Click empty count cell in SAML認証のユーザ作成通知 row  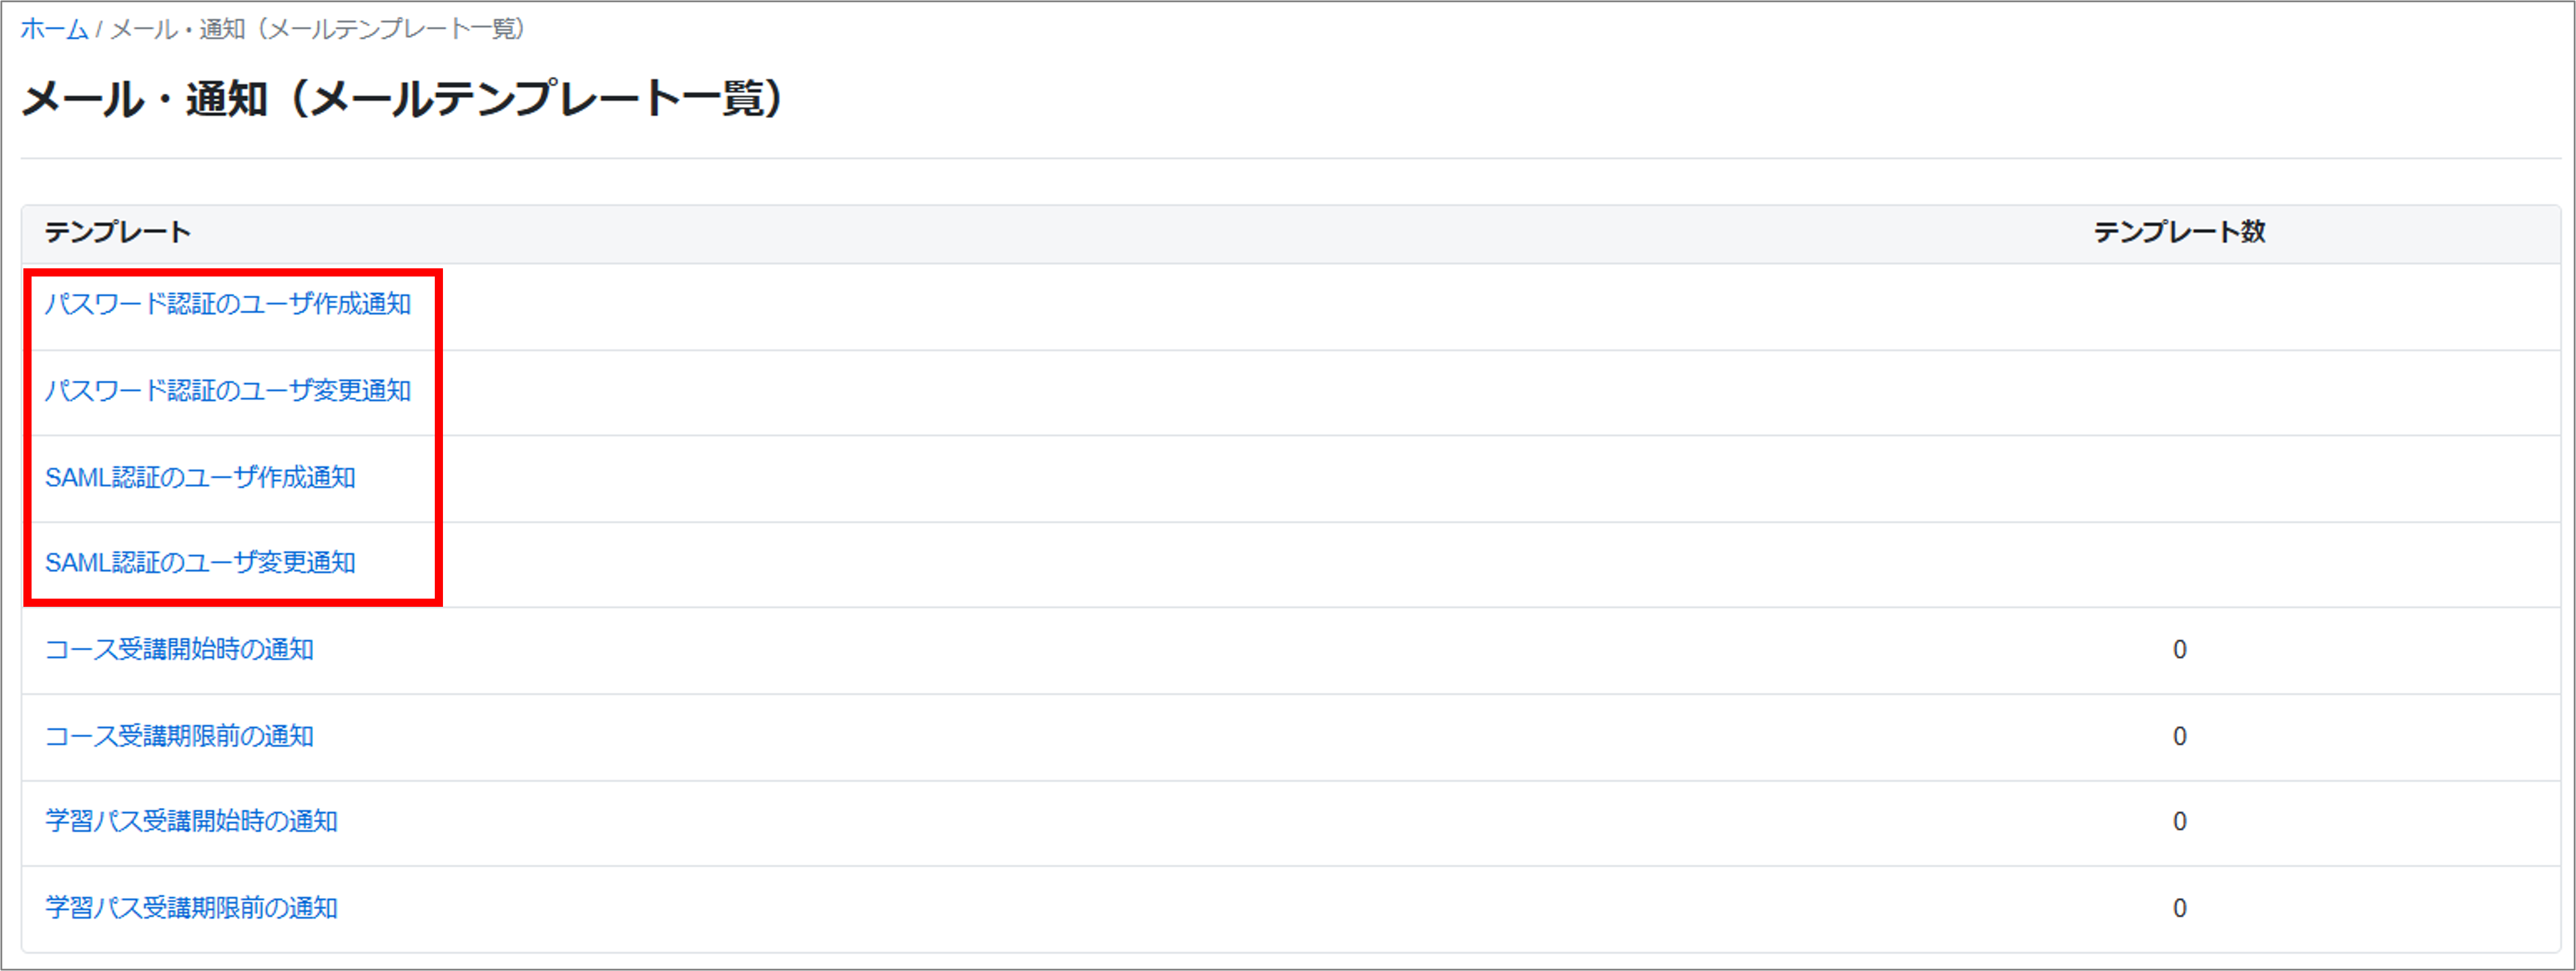coord(2179,478)
